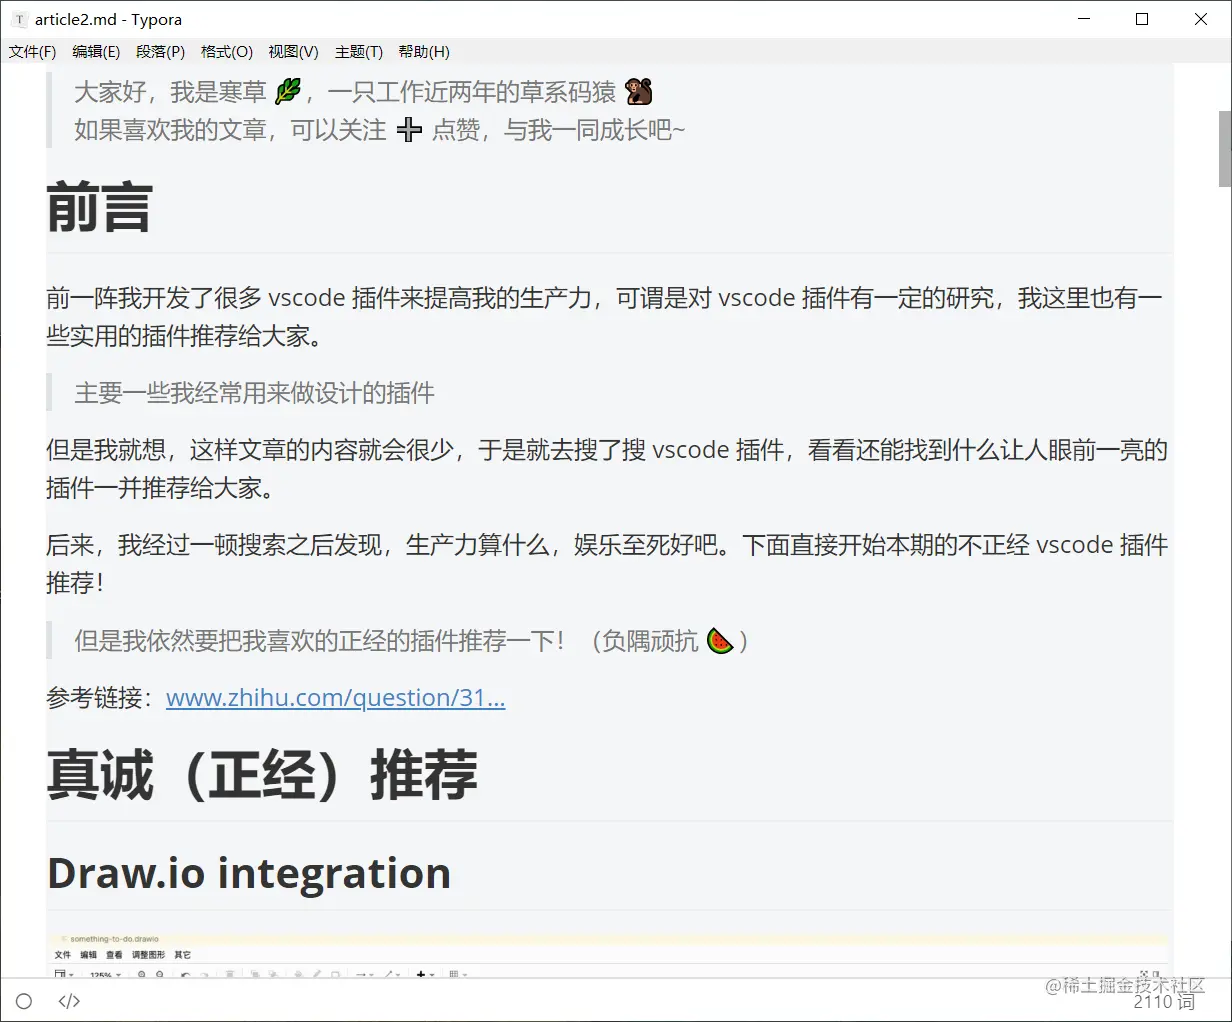
Task: Open the 视图(V) menu
Action: (293, 52)
